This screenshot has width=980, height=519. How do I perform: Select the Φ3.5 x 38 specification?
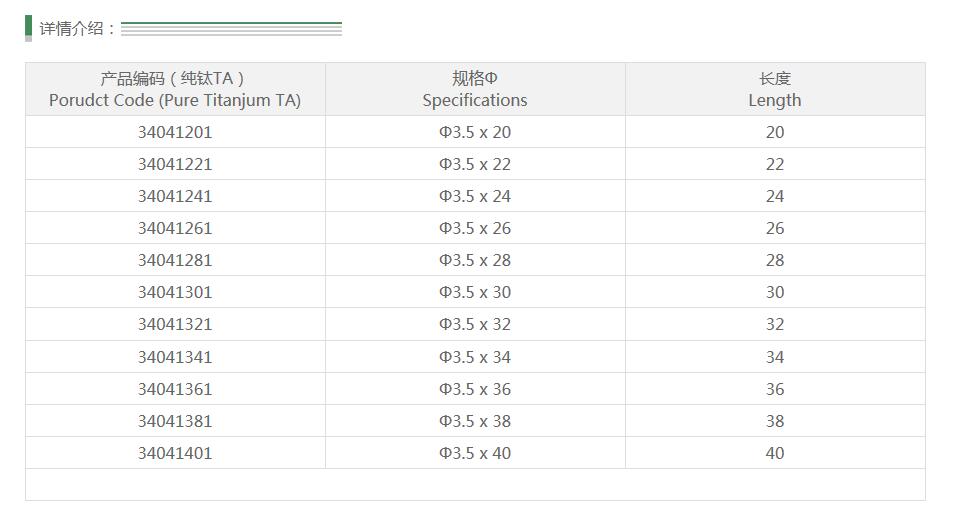475,421
